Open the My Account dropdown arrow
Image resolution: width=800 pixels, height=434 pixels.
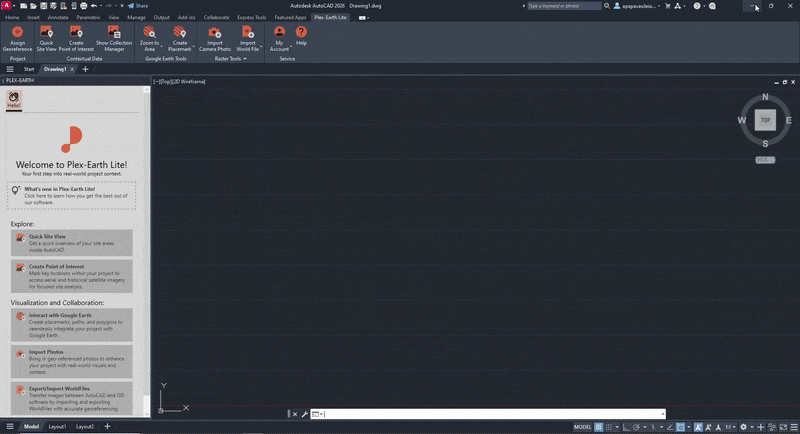291,46
